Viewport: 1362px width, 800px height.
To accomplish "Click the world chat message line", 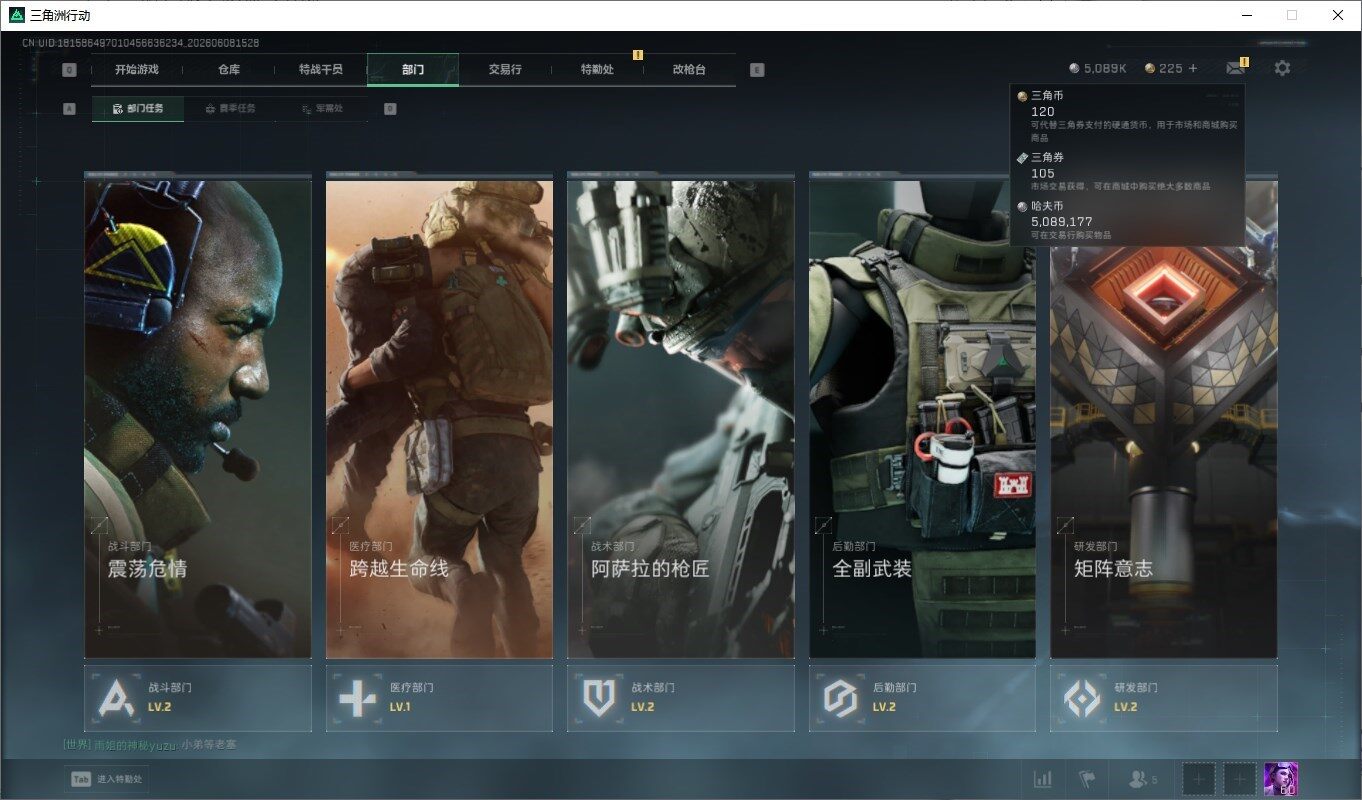I will 150,744.
